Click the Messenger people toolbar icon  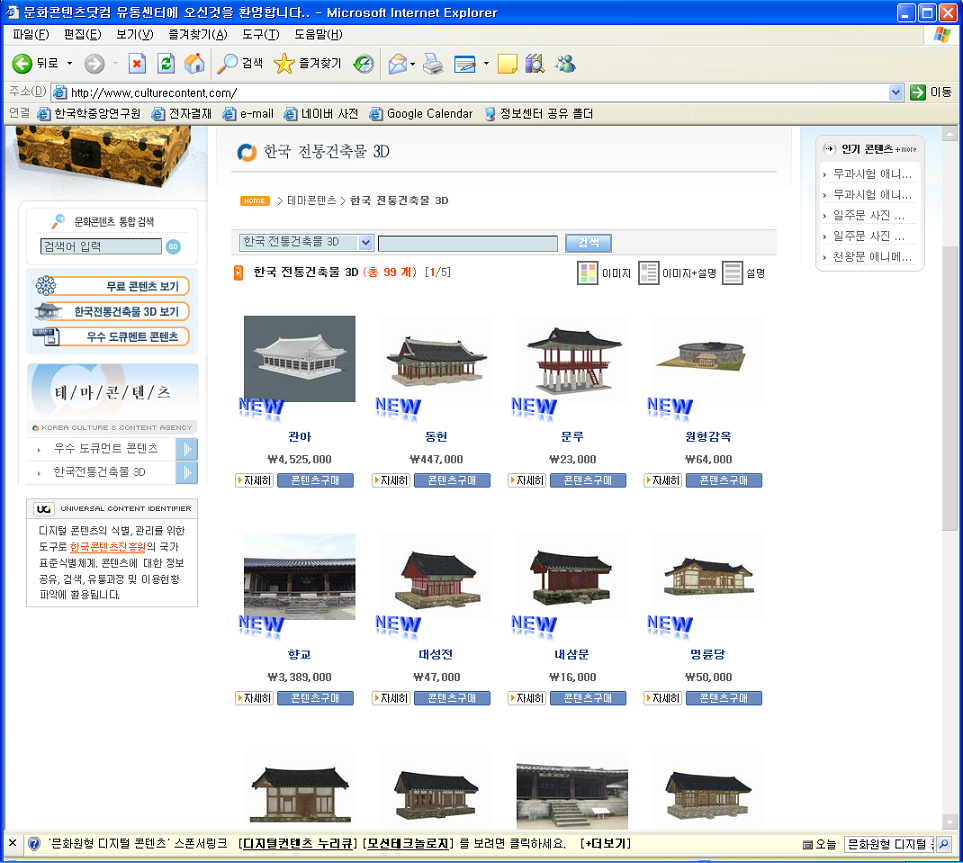pyautogui.click(x=565, y=63)
